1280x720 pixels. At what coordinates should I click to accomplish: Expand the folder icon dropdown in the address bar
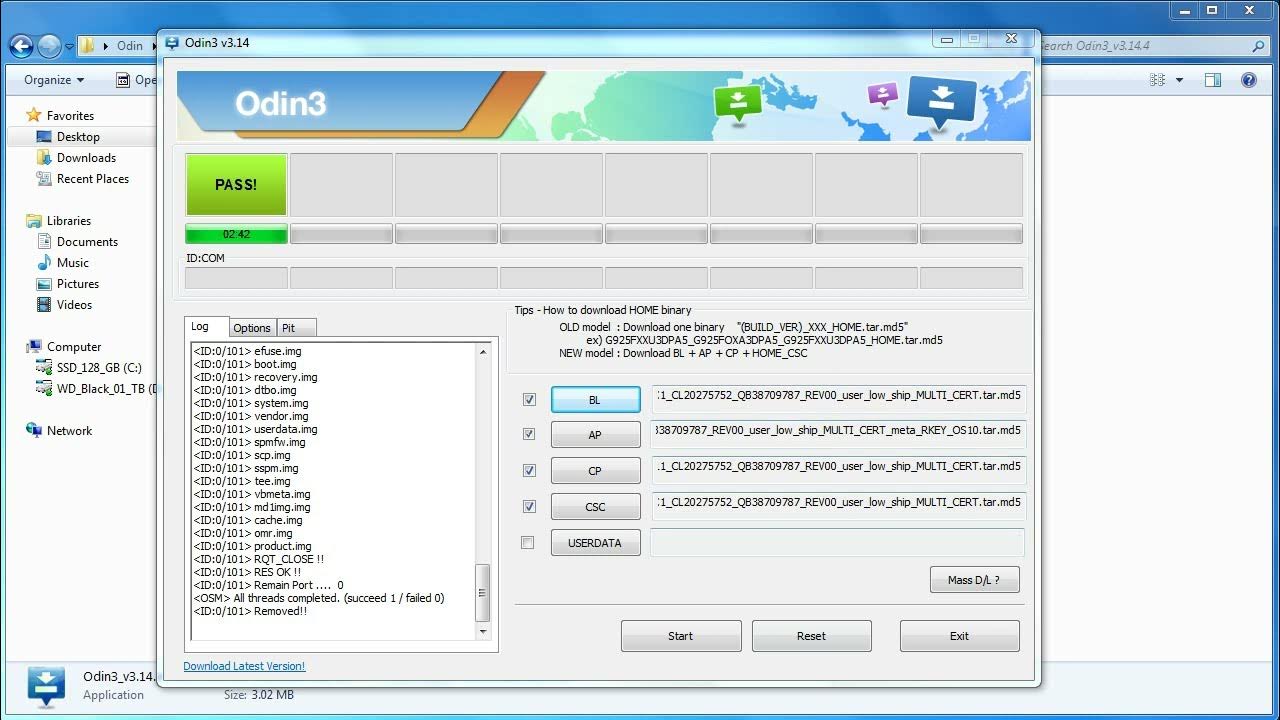coord(104,46)
